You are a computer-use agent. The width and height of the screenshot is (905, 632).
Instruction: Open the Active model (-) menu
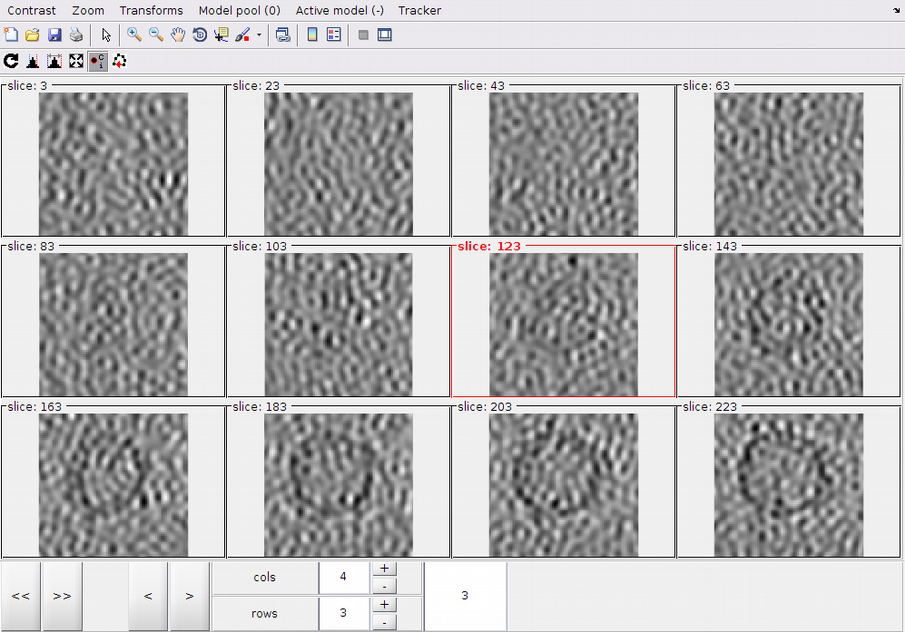340,10
